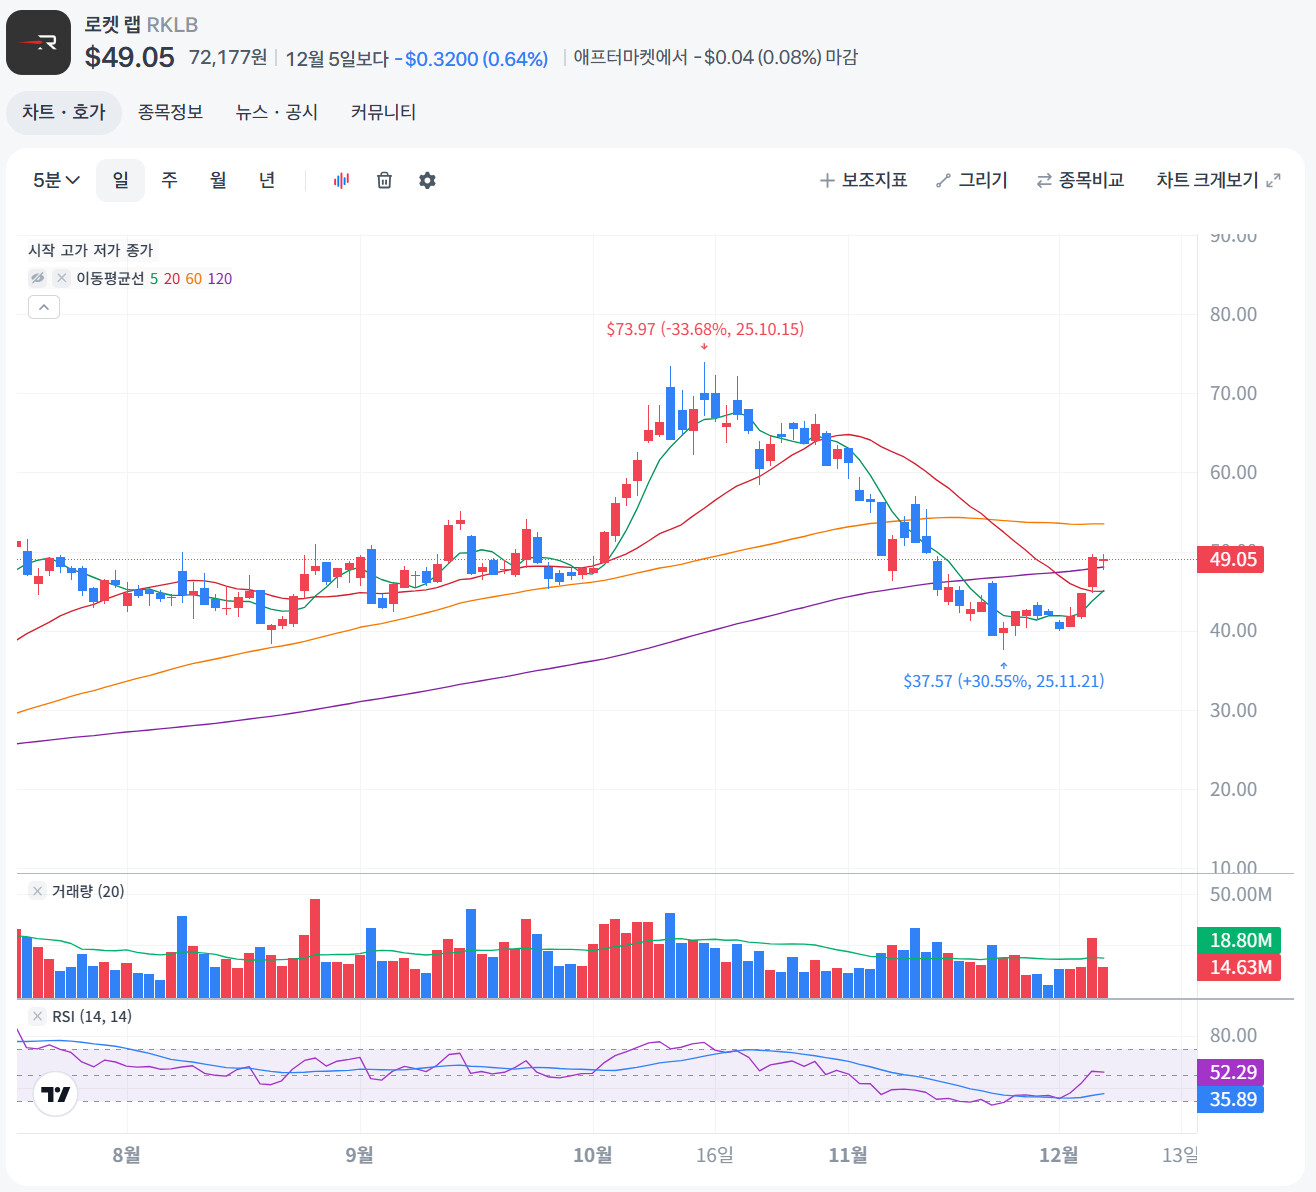Image resolution: width=1316 pixels, height=1192 pixels.
Task: Click the blue 35.89 RSI value tag
Action: (x=1230, y=1099)
